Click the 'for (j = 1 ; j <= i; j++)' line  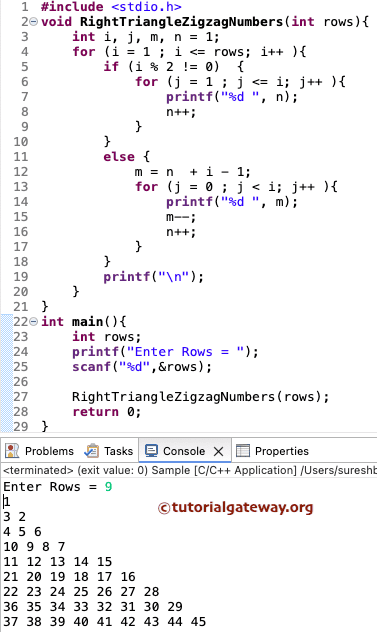[240, 82]
